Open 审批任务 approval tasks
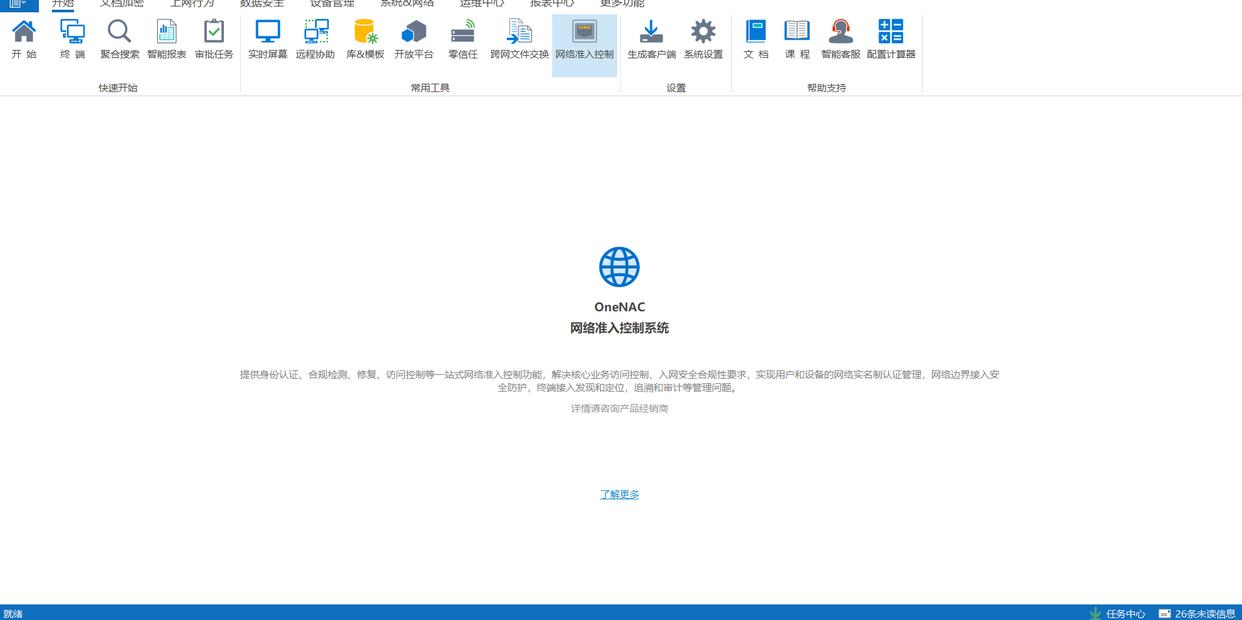Viewport: 1242px width, 620px height. 214,40
